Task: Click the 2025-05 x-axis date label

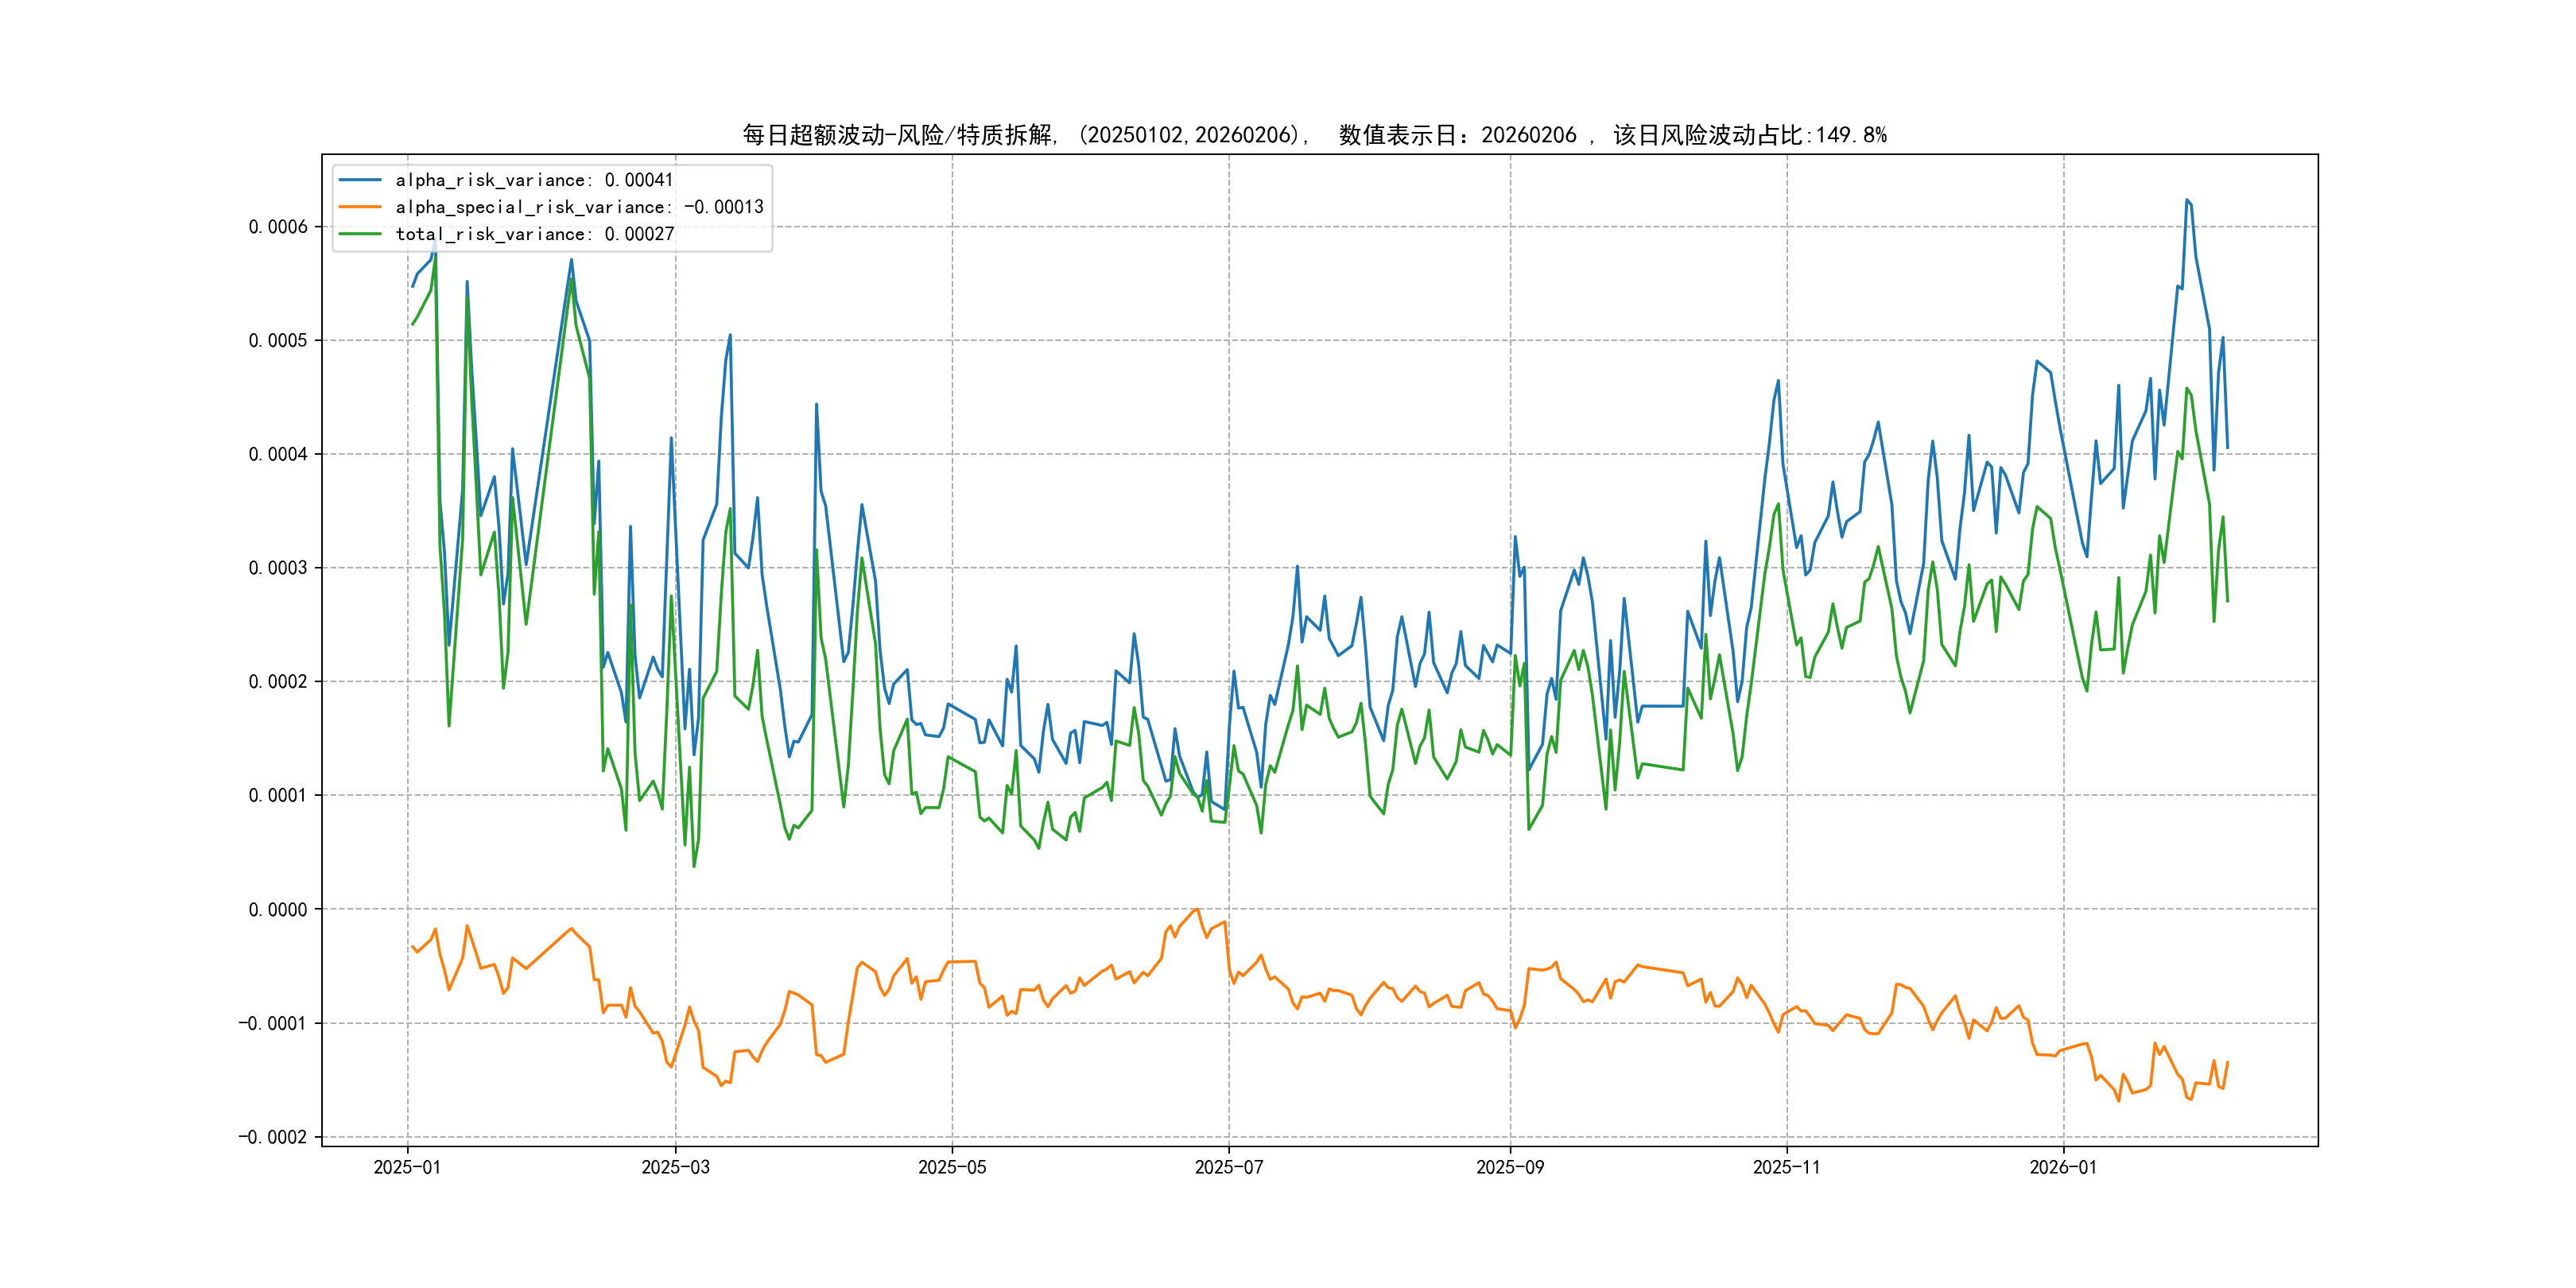Action: pyautogui.click(x=952, y=1167)
